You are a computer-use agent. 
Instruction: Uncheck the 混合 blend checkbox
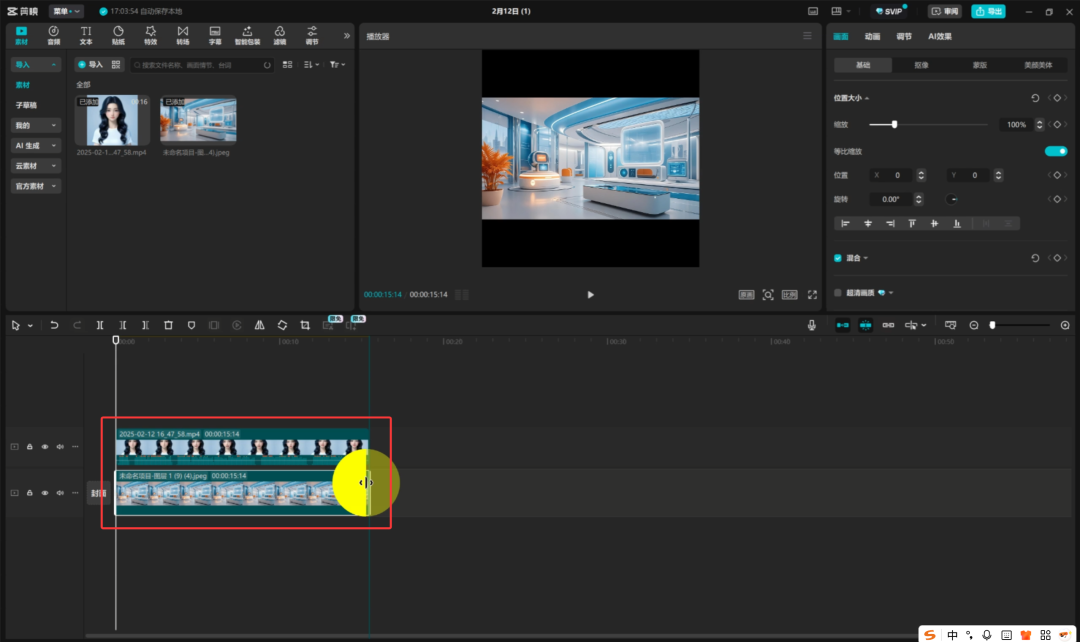838,258
